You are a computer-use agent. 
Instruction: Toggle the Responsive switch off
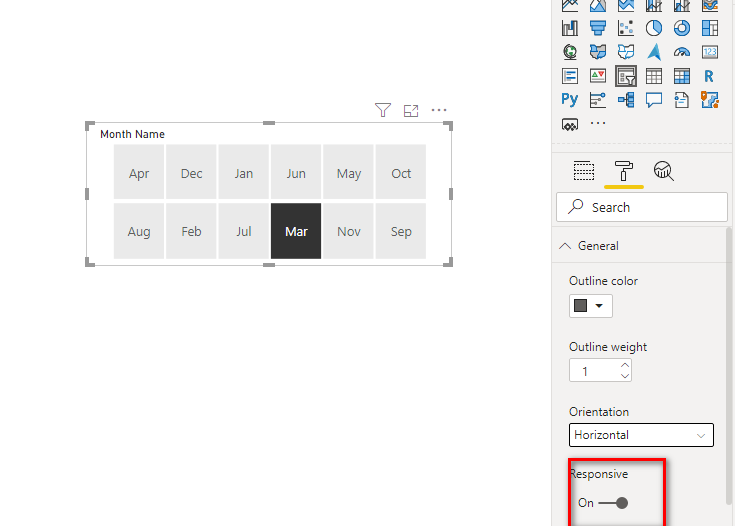pos(614,503)
